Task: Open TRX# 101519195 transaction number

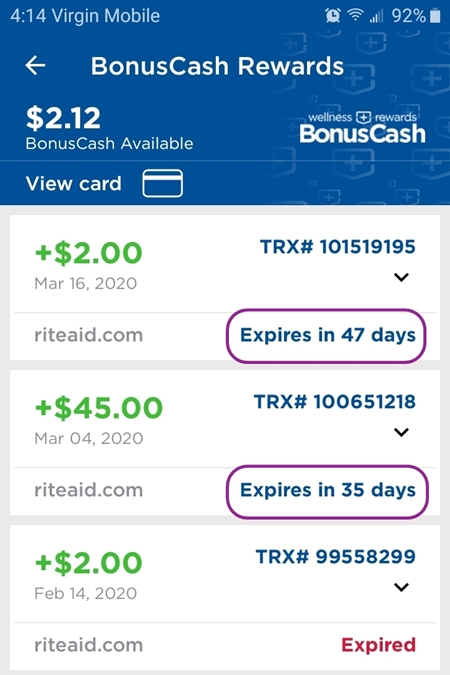Action: [338, 247]
